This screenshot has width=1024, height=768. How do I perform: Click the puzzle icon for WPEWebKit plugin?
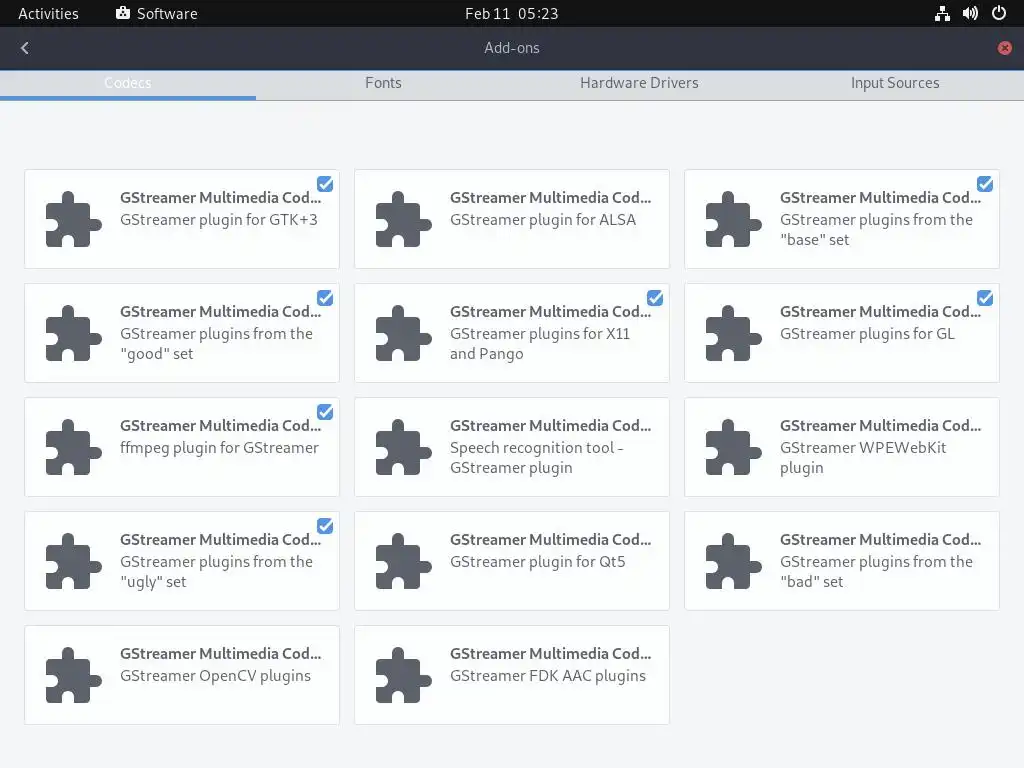pos(733,447)
